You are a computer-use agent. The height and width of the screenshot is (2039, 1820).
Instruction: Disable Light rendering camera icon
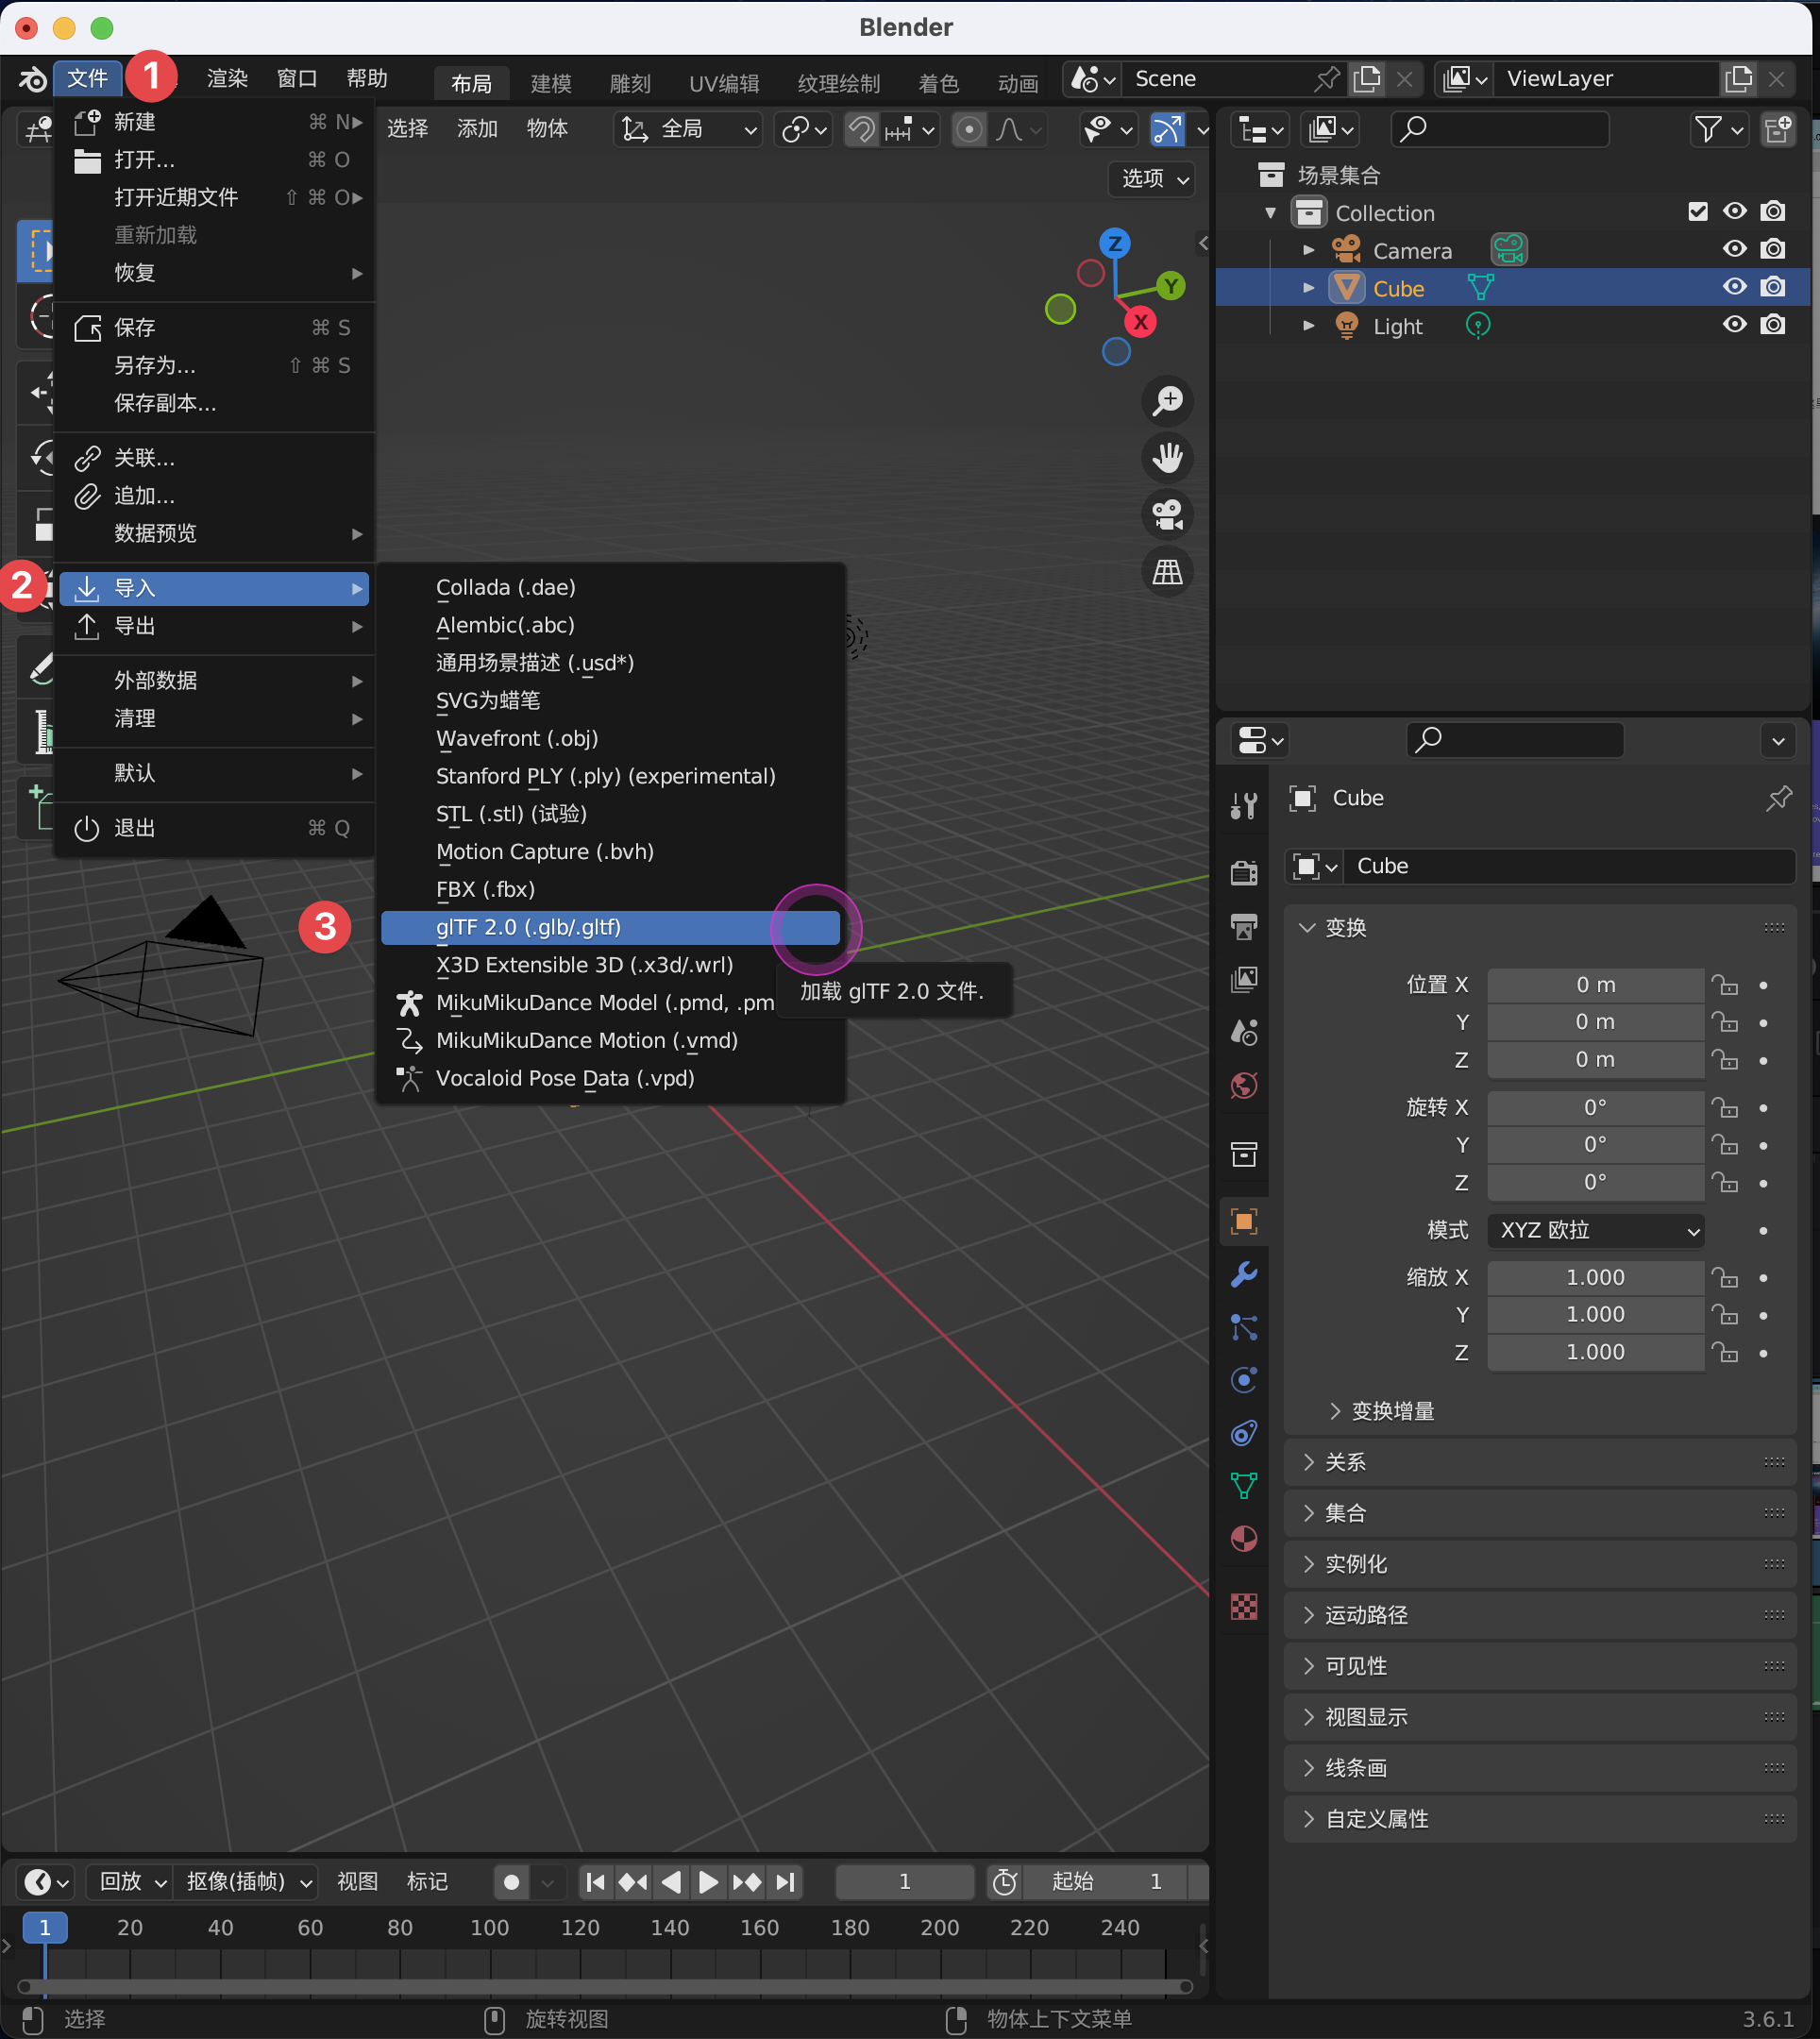coord(1773,326)
